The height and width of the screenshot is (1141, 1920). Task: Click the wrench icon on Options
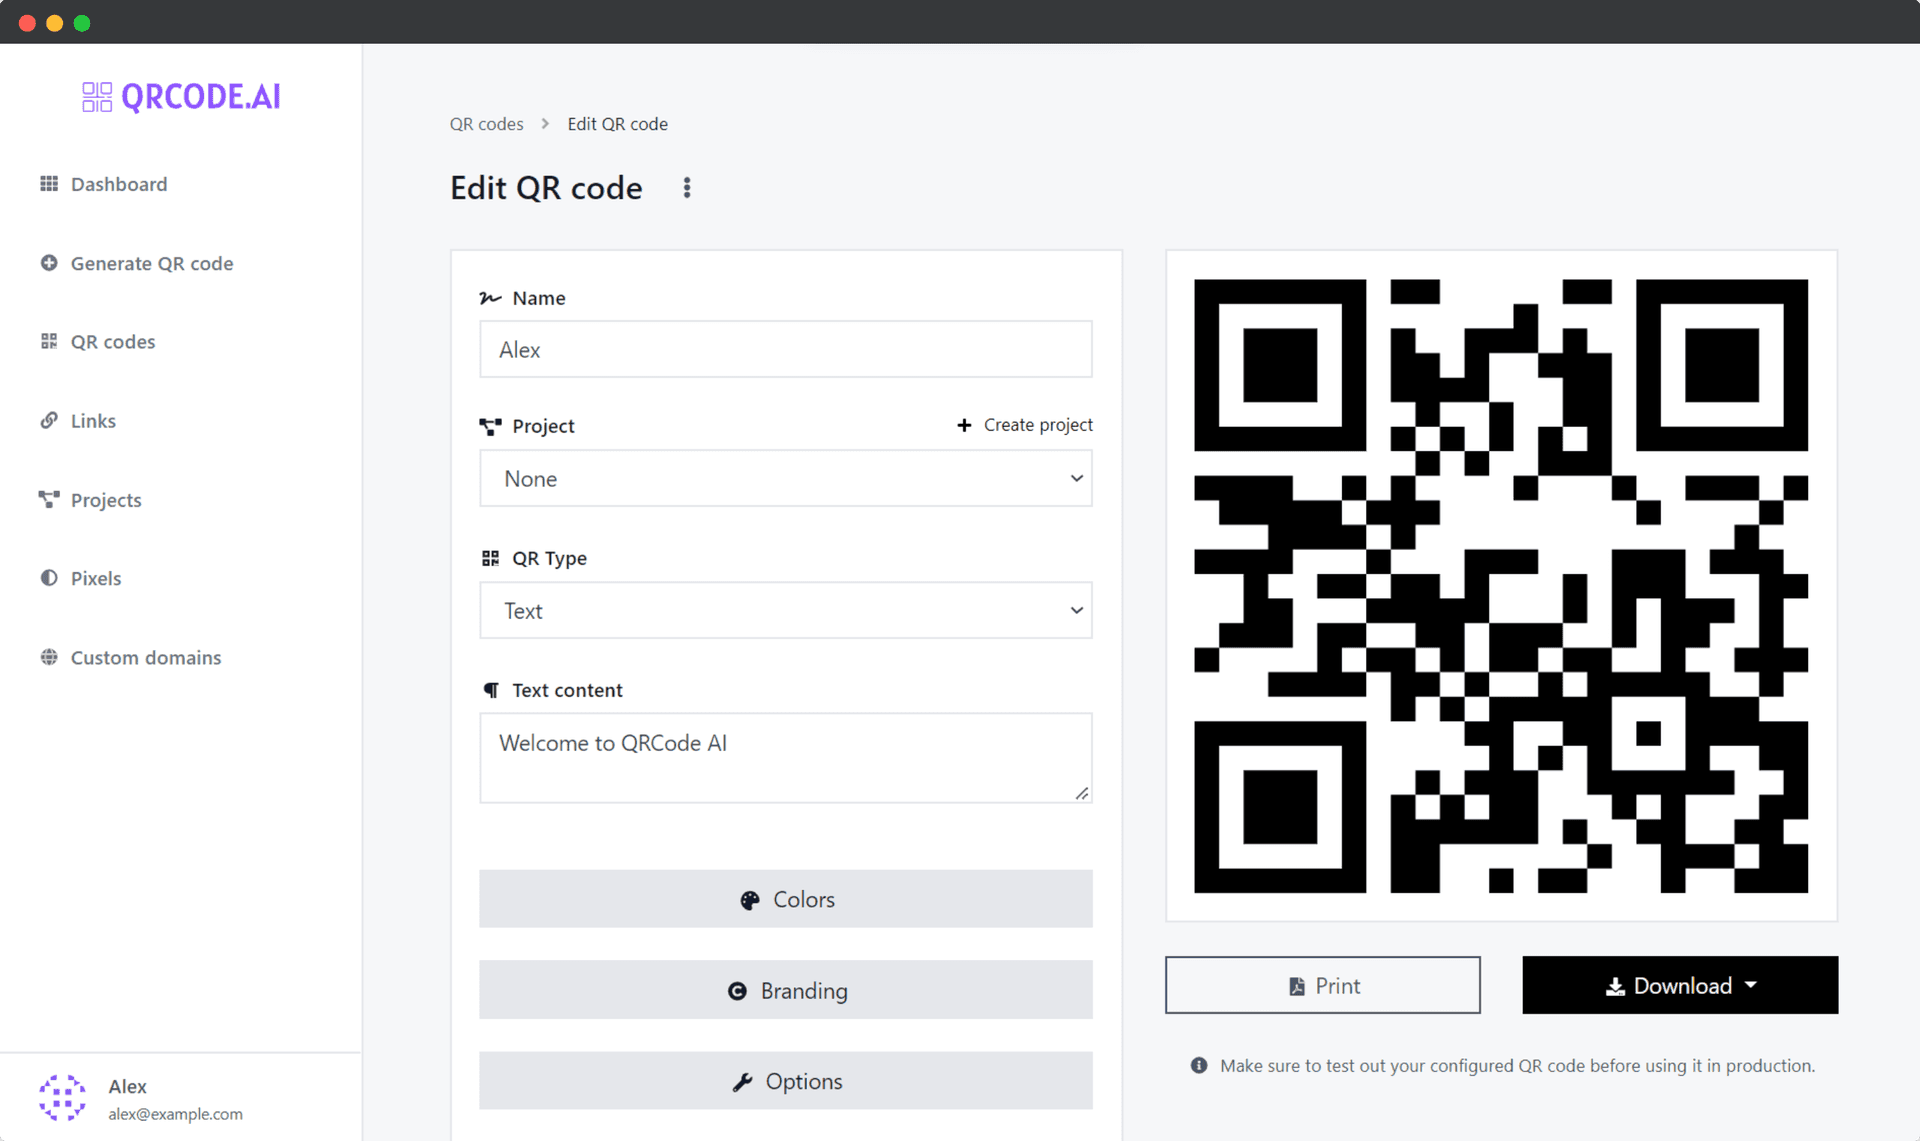pos(742,1082)
